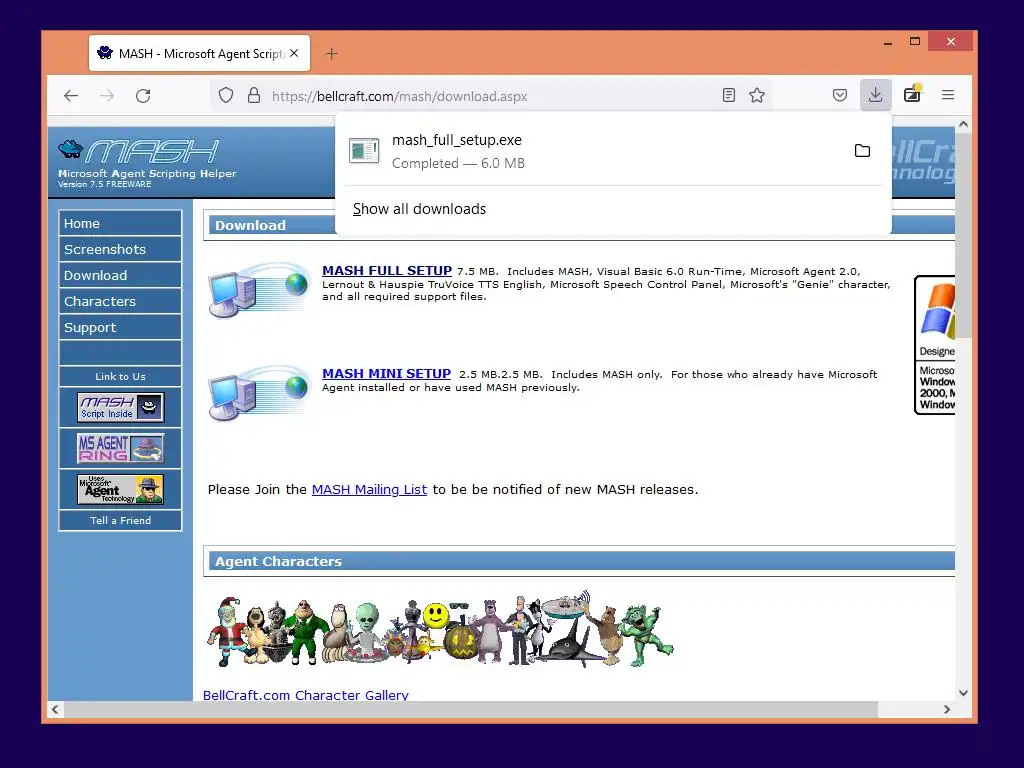
Task: Open the Pocket save icon
Action: pos(840,95)
